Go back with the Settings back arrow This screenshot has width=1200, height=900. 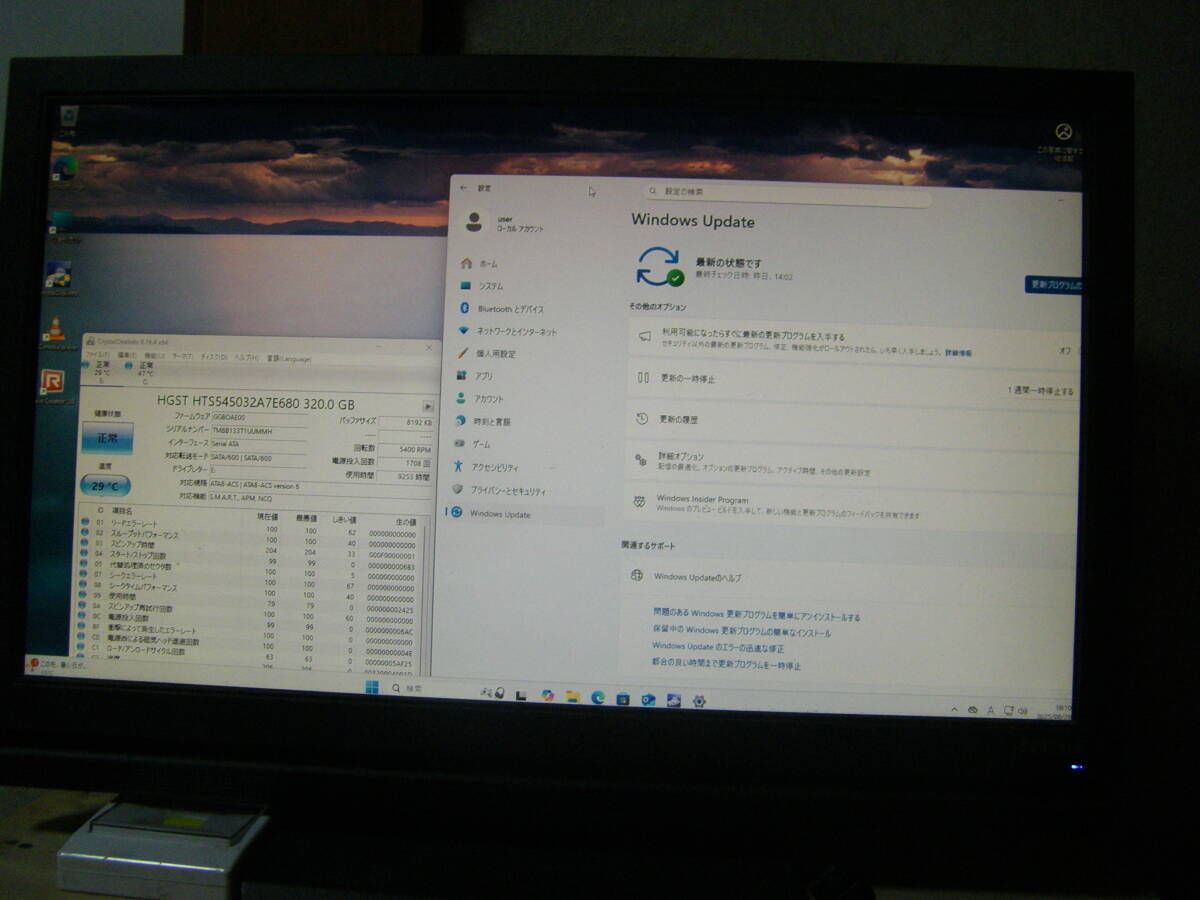click(x=462, y=188)
